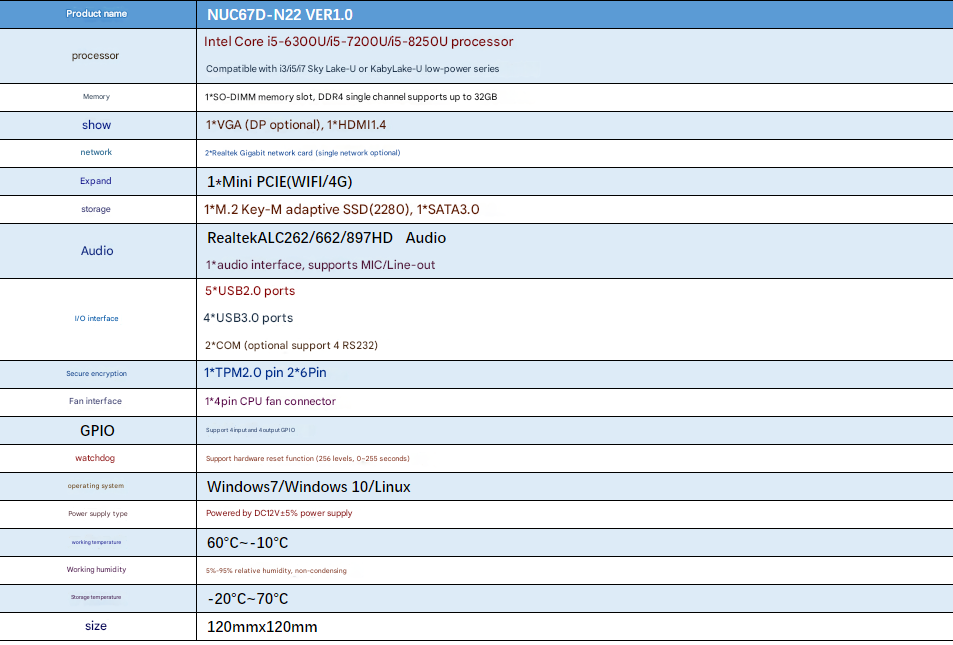The image size is (953, 645).
Task: Click the 'Storage temperature' row label
Action: pos(96,597)
